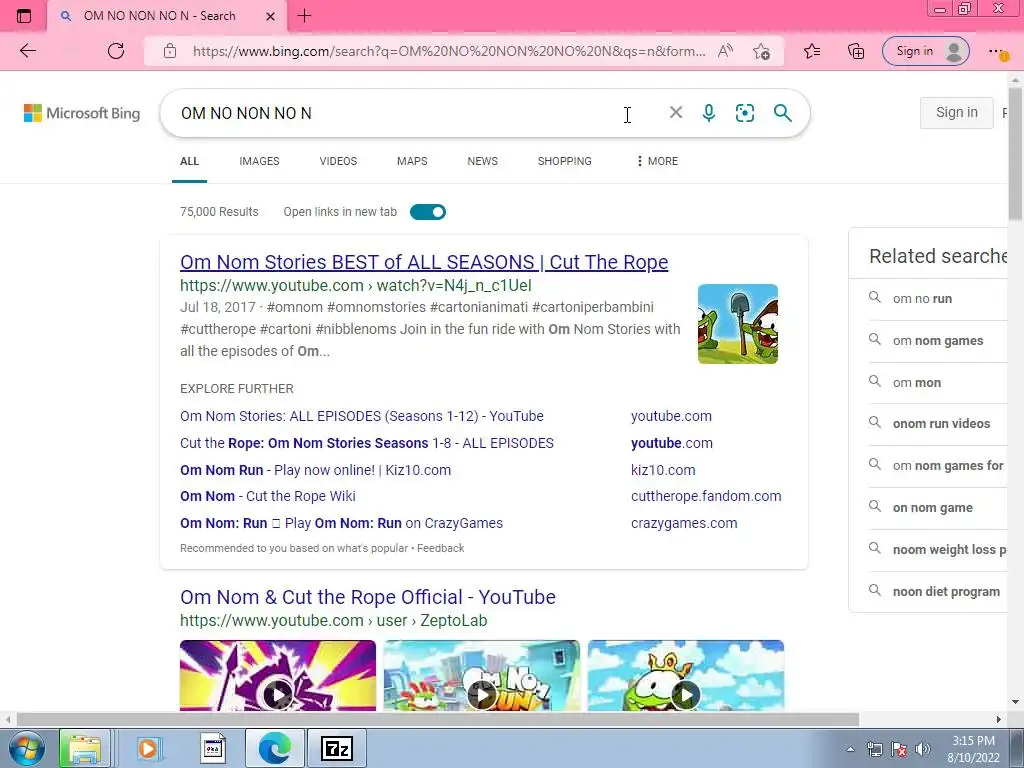Switch to the NEWS tab
The height and width of the screenshot is (768, 1024).
[x=483, y=161]
